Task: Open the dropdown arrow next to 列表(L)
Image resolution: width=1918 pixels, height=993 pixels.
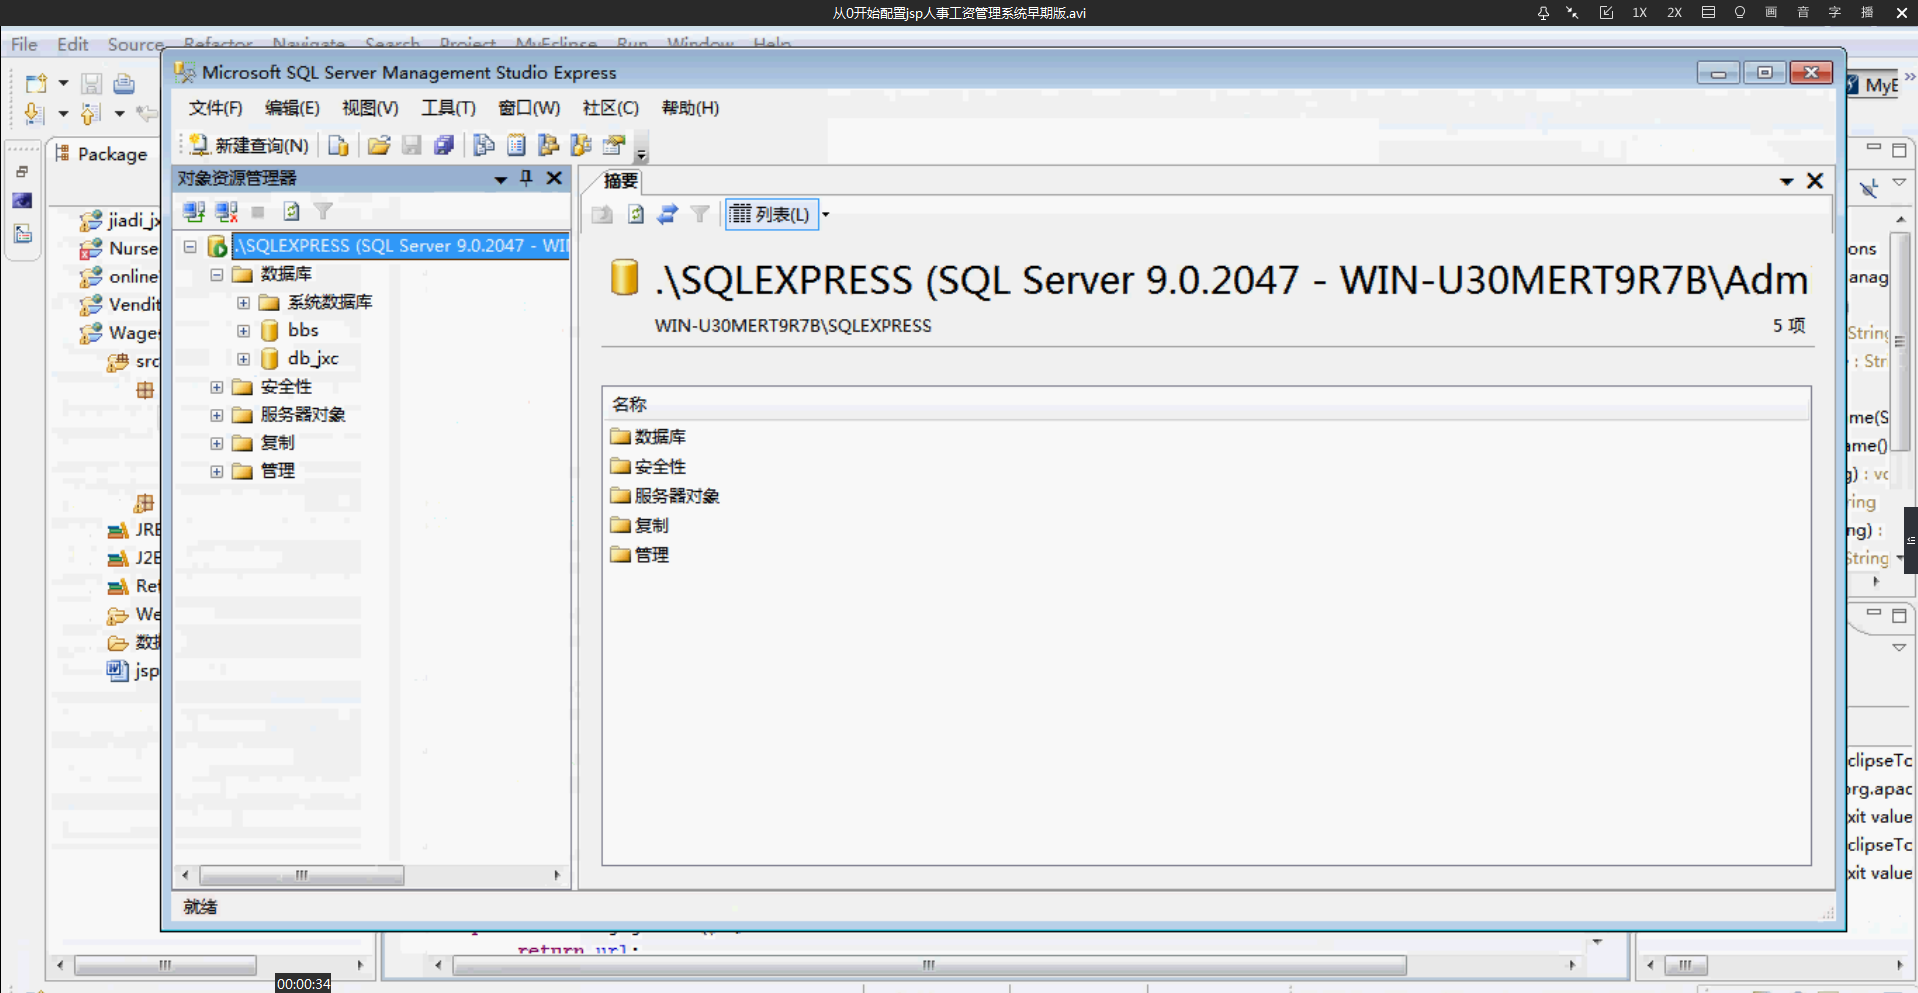Action: [x=826, y=214]
